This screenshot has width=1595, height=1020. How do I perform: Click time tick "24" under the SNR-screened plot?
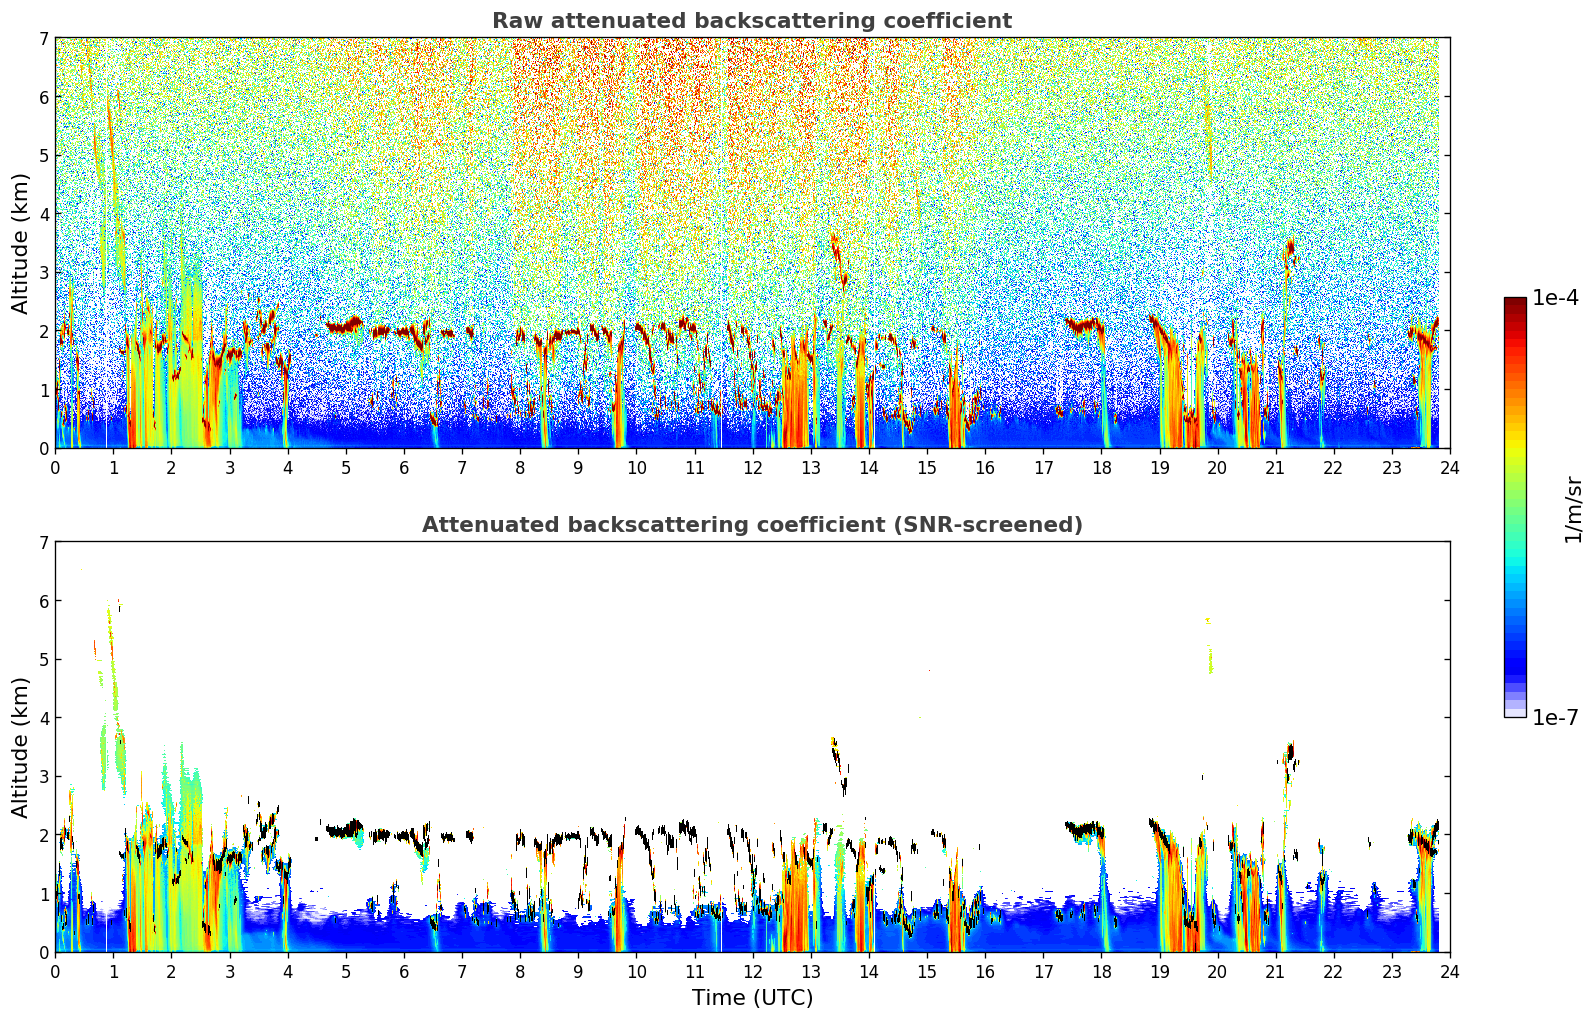point(1450,971)
